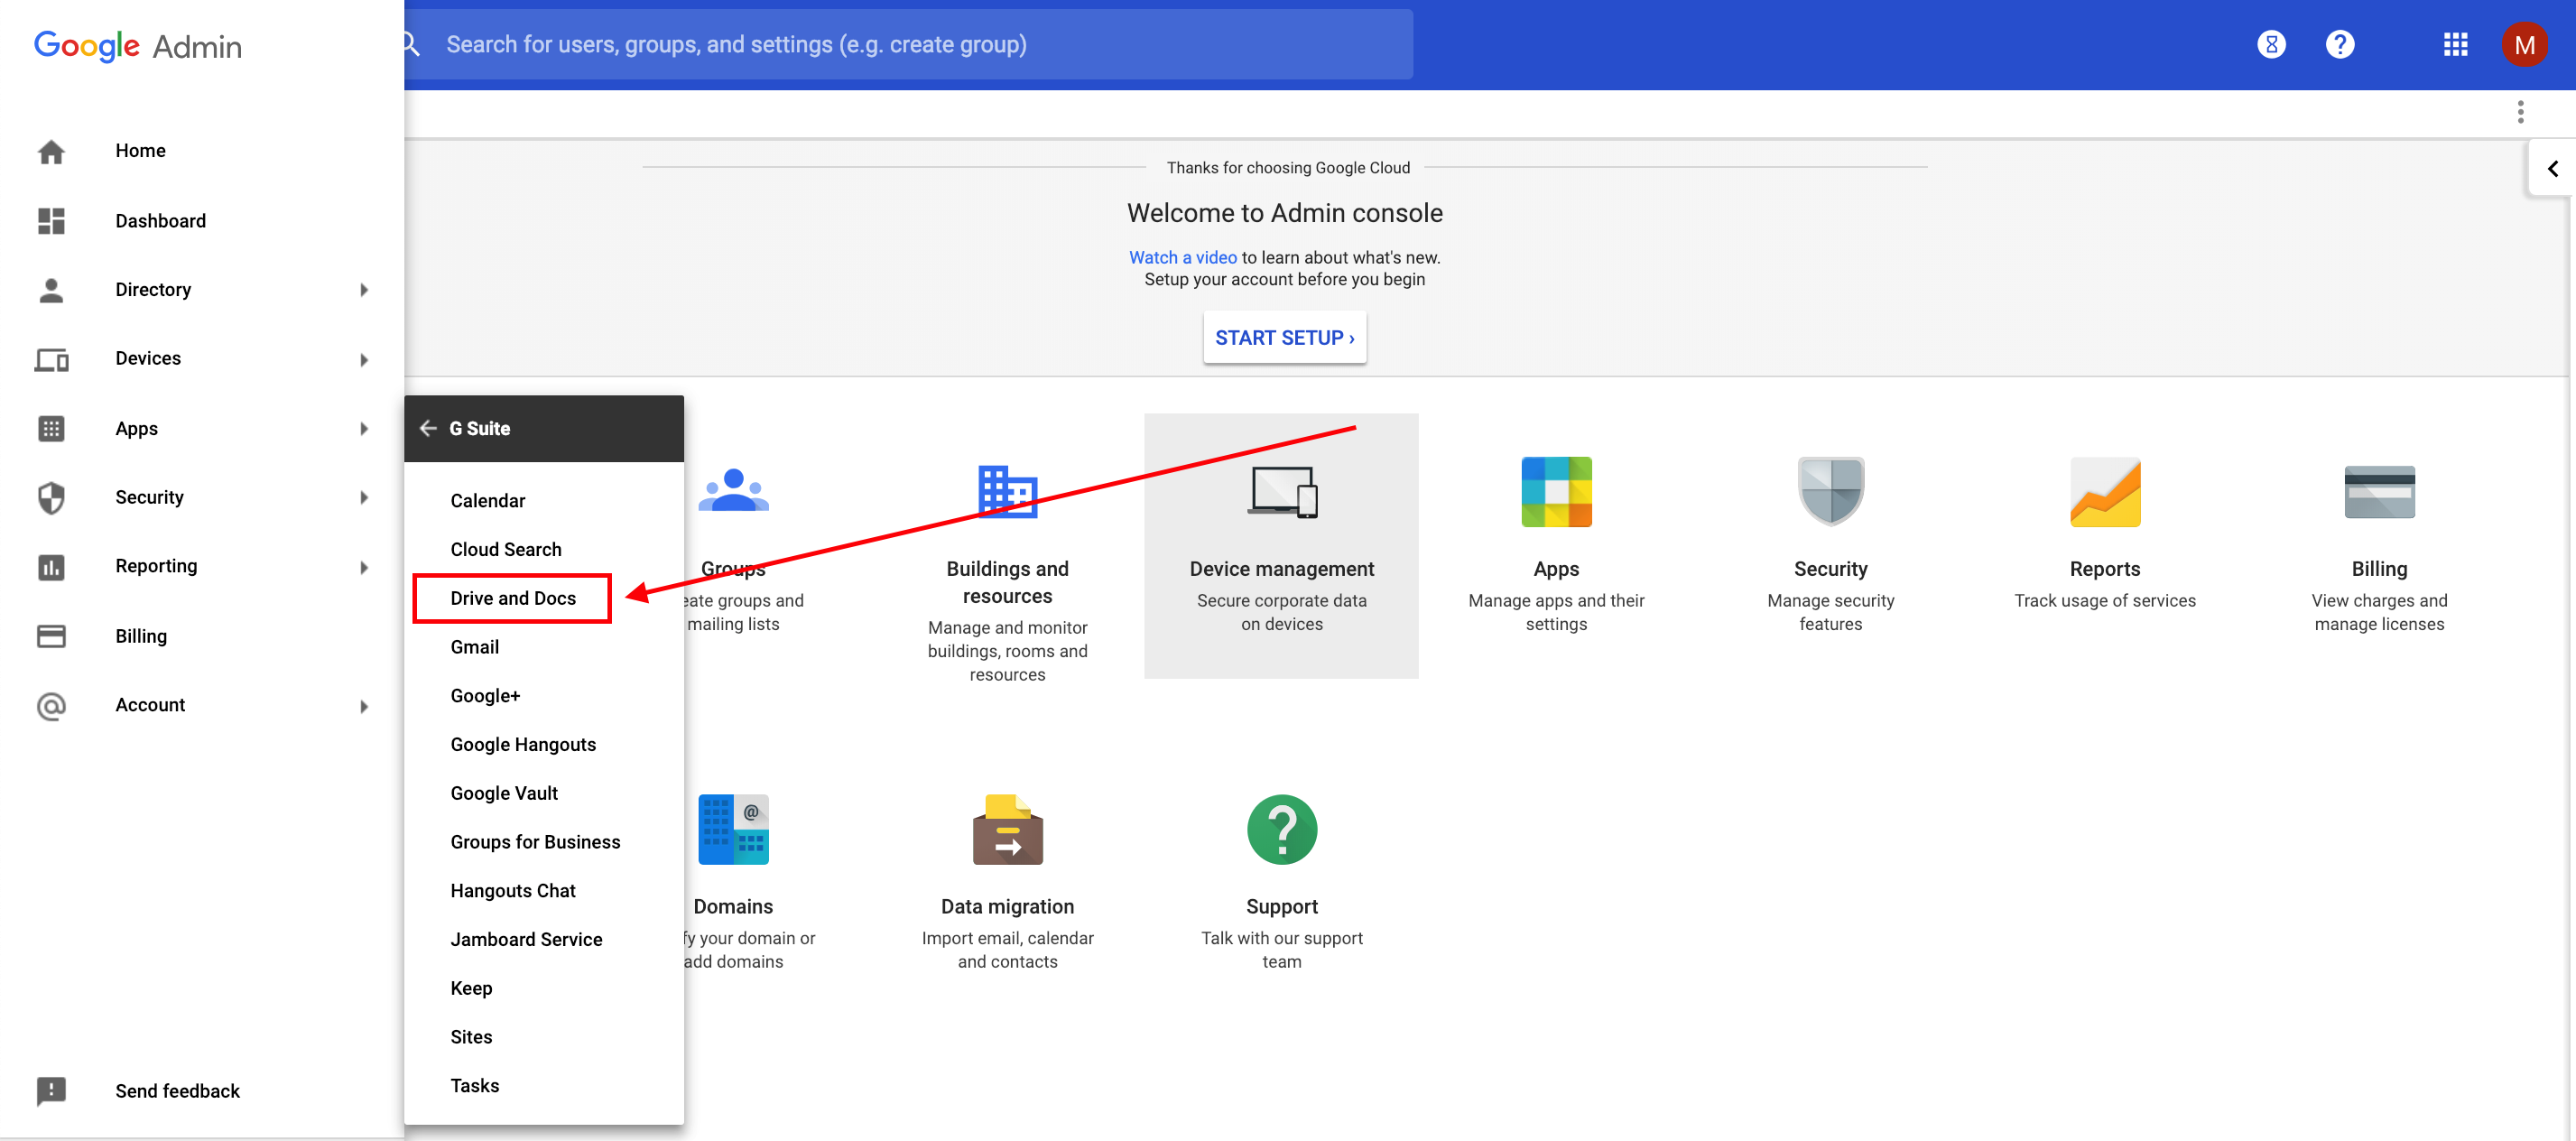The width and height of the screenshot is (2576, 1141).
Task: Click the Devices icon in sidebar
Action: [51, 359]
